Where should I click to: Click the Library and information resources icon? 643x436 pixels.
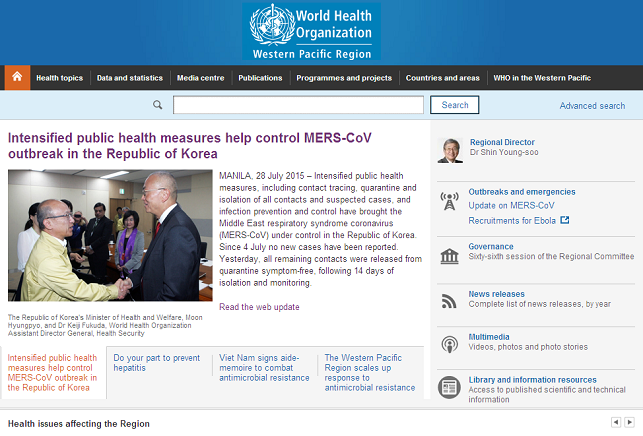pos(450,386)
